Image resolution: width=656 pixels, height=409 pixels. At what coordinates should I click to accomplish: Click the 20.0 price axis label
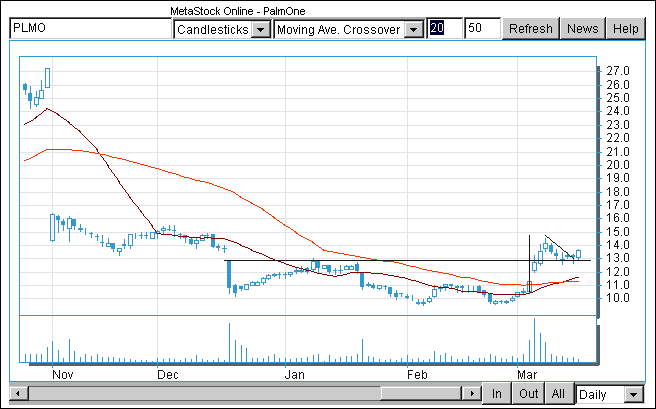[x=618, y=165]
